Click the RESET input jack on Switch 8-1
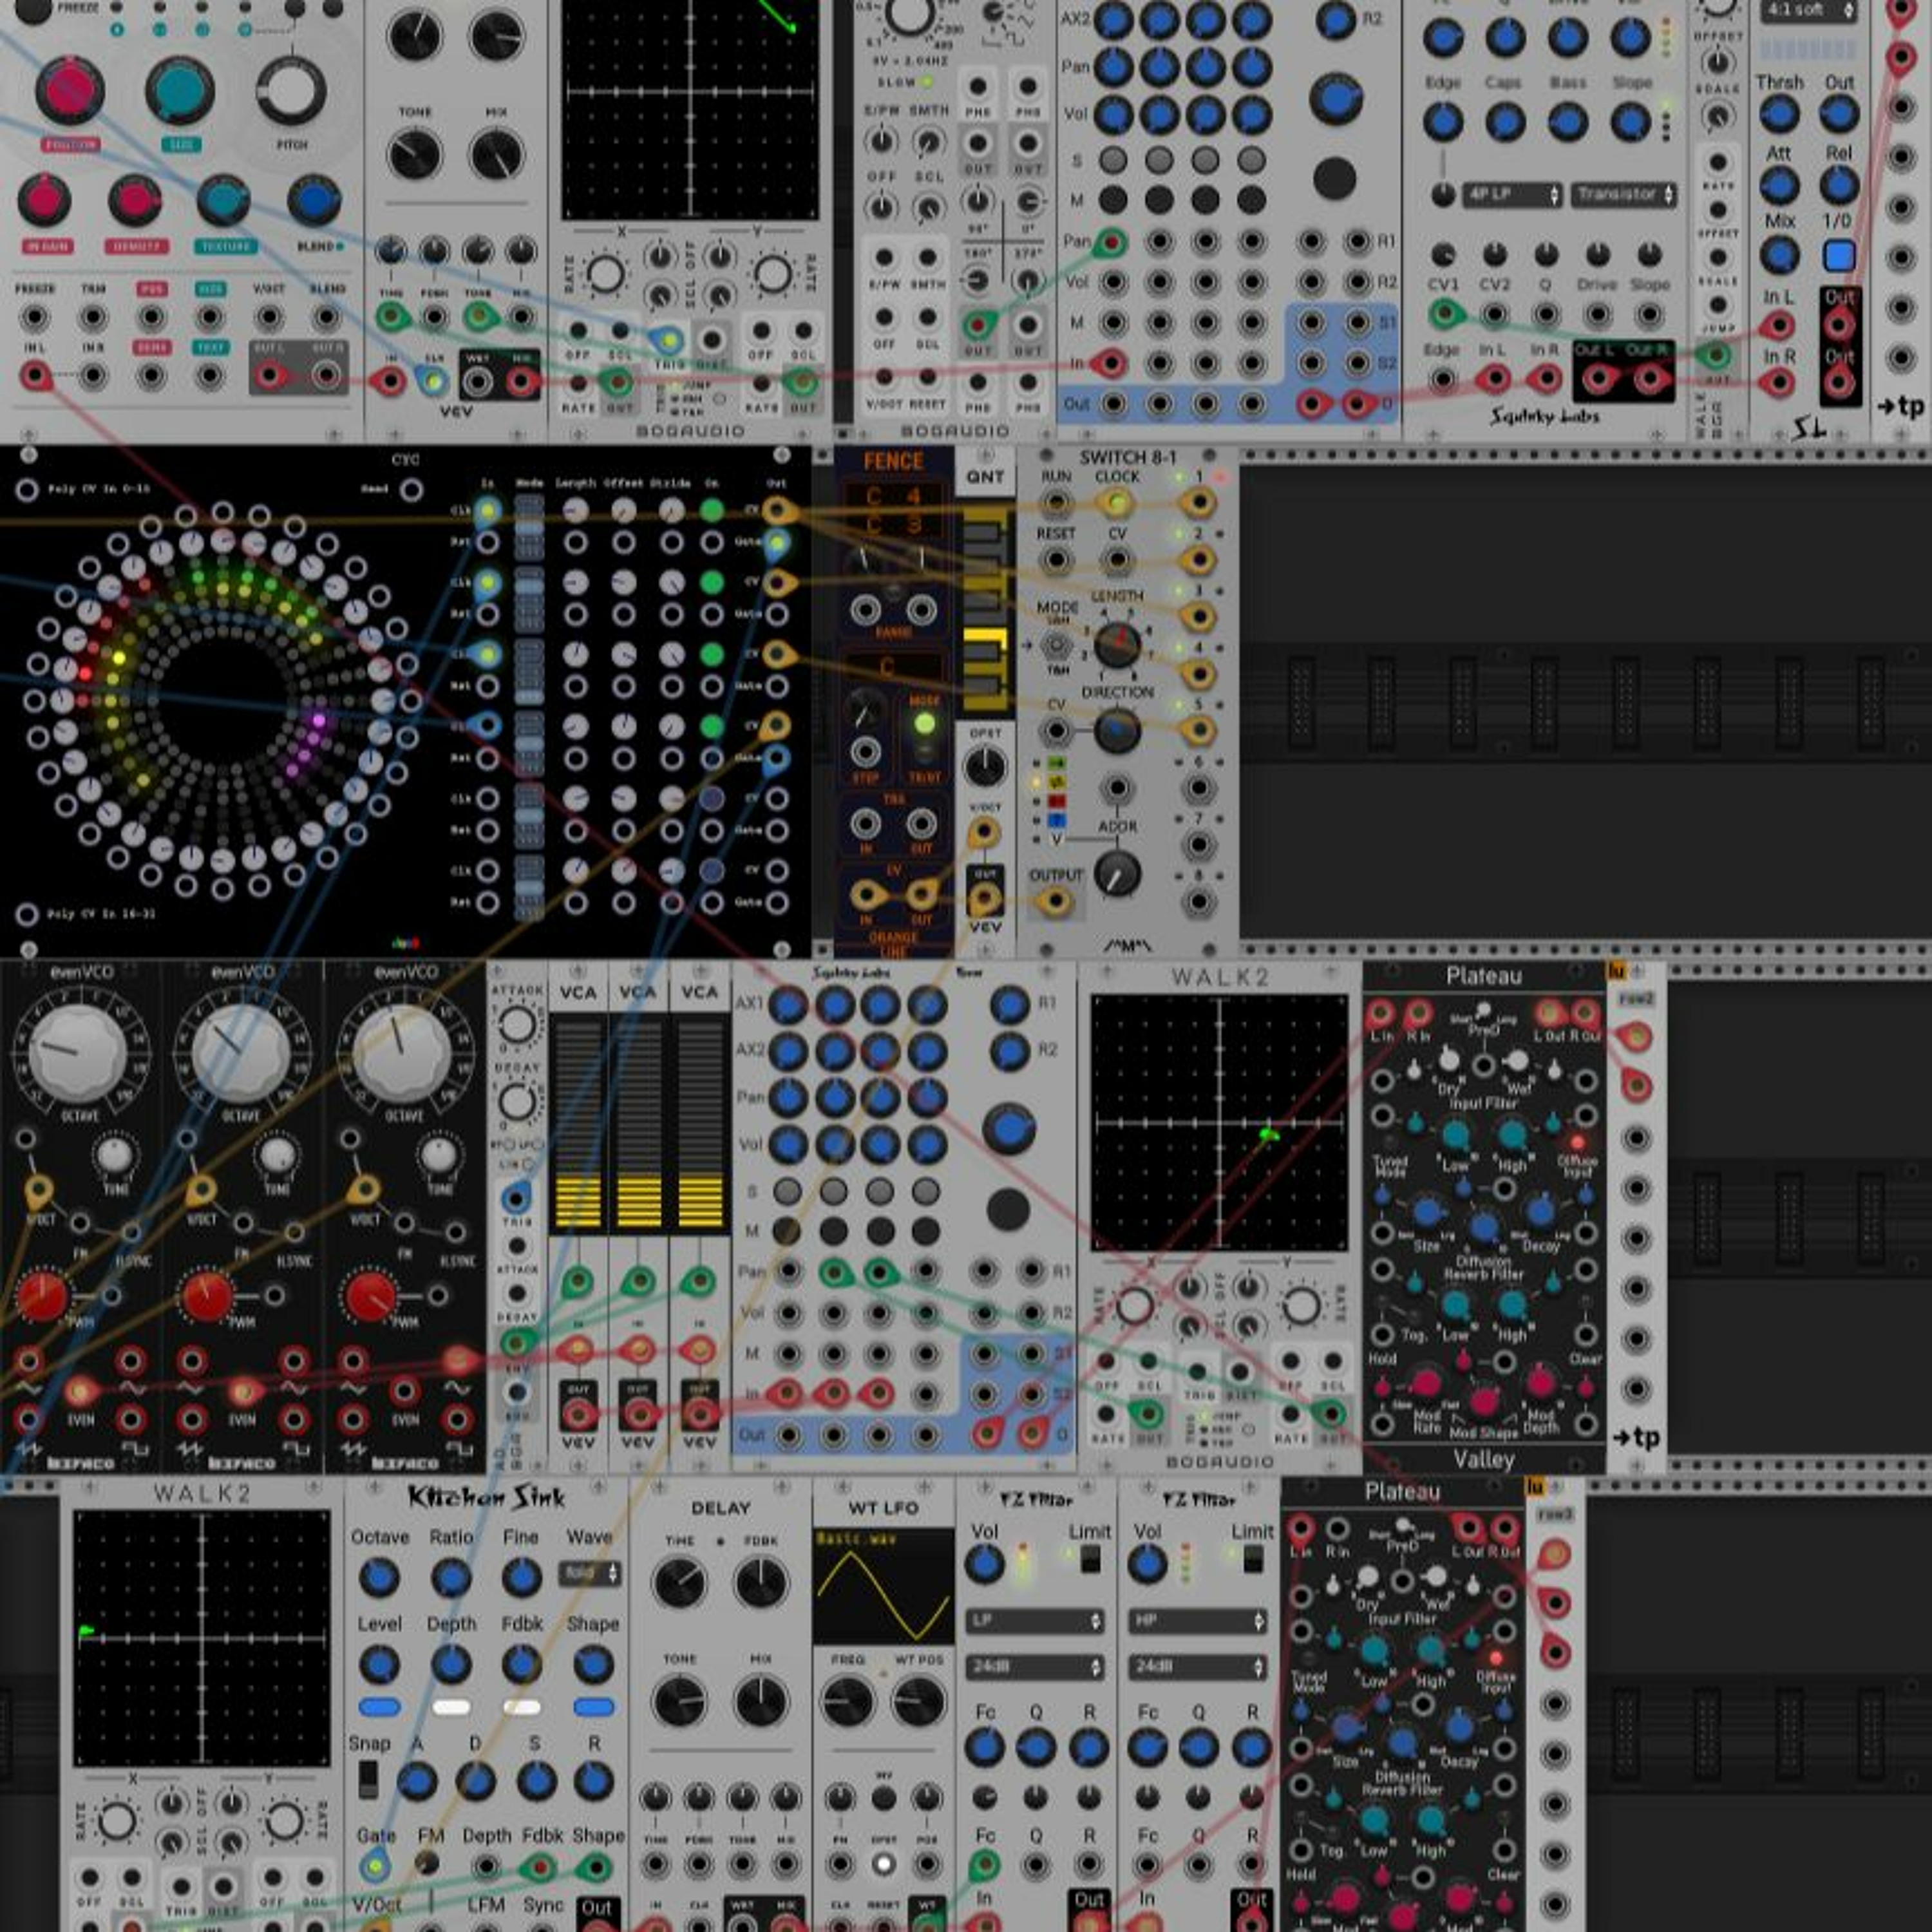Viewport: 1932px width, 1932px height. (1056, 559)
